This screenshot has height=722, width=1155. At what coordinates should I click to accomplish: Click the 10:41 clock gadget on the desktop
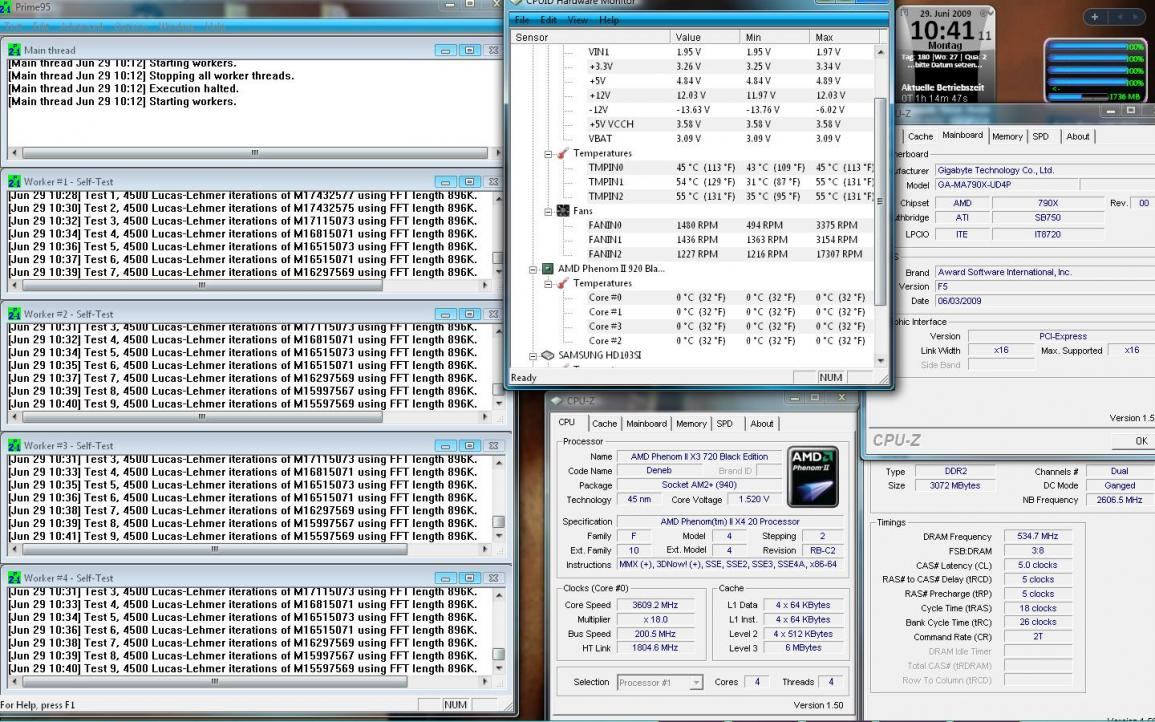945,54
